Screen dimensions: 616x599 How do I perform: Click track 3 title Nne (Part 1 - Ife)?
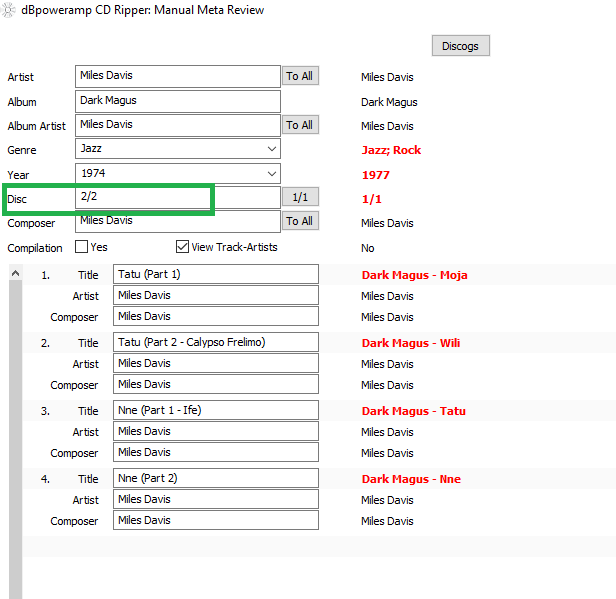(215, 410)
